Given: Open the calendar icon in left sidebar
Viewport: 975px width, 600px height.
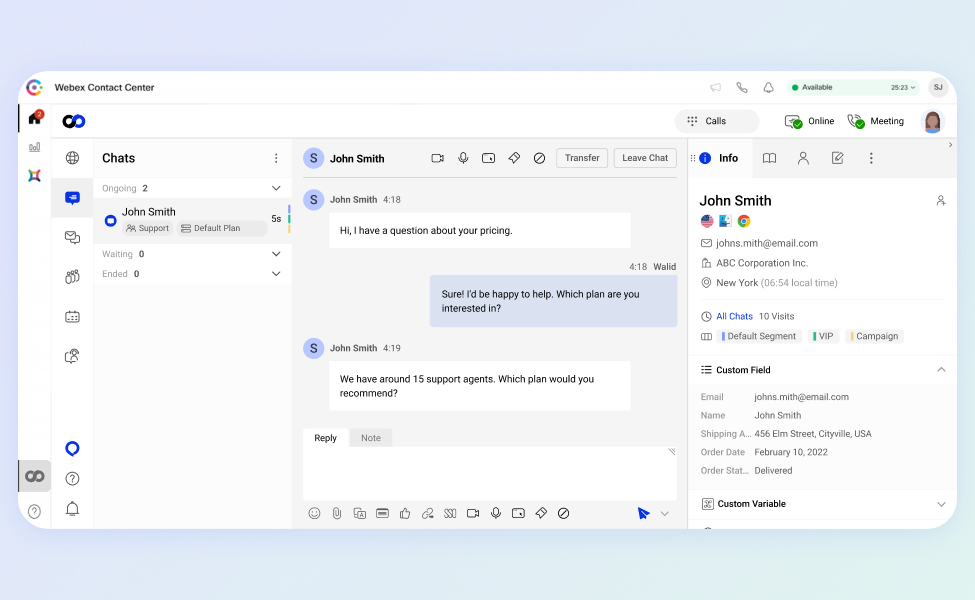Looking at the screenshot, I should [x=72, y=316].
